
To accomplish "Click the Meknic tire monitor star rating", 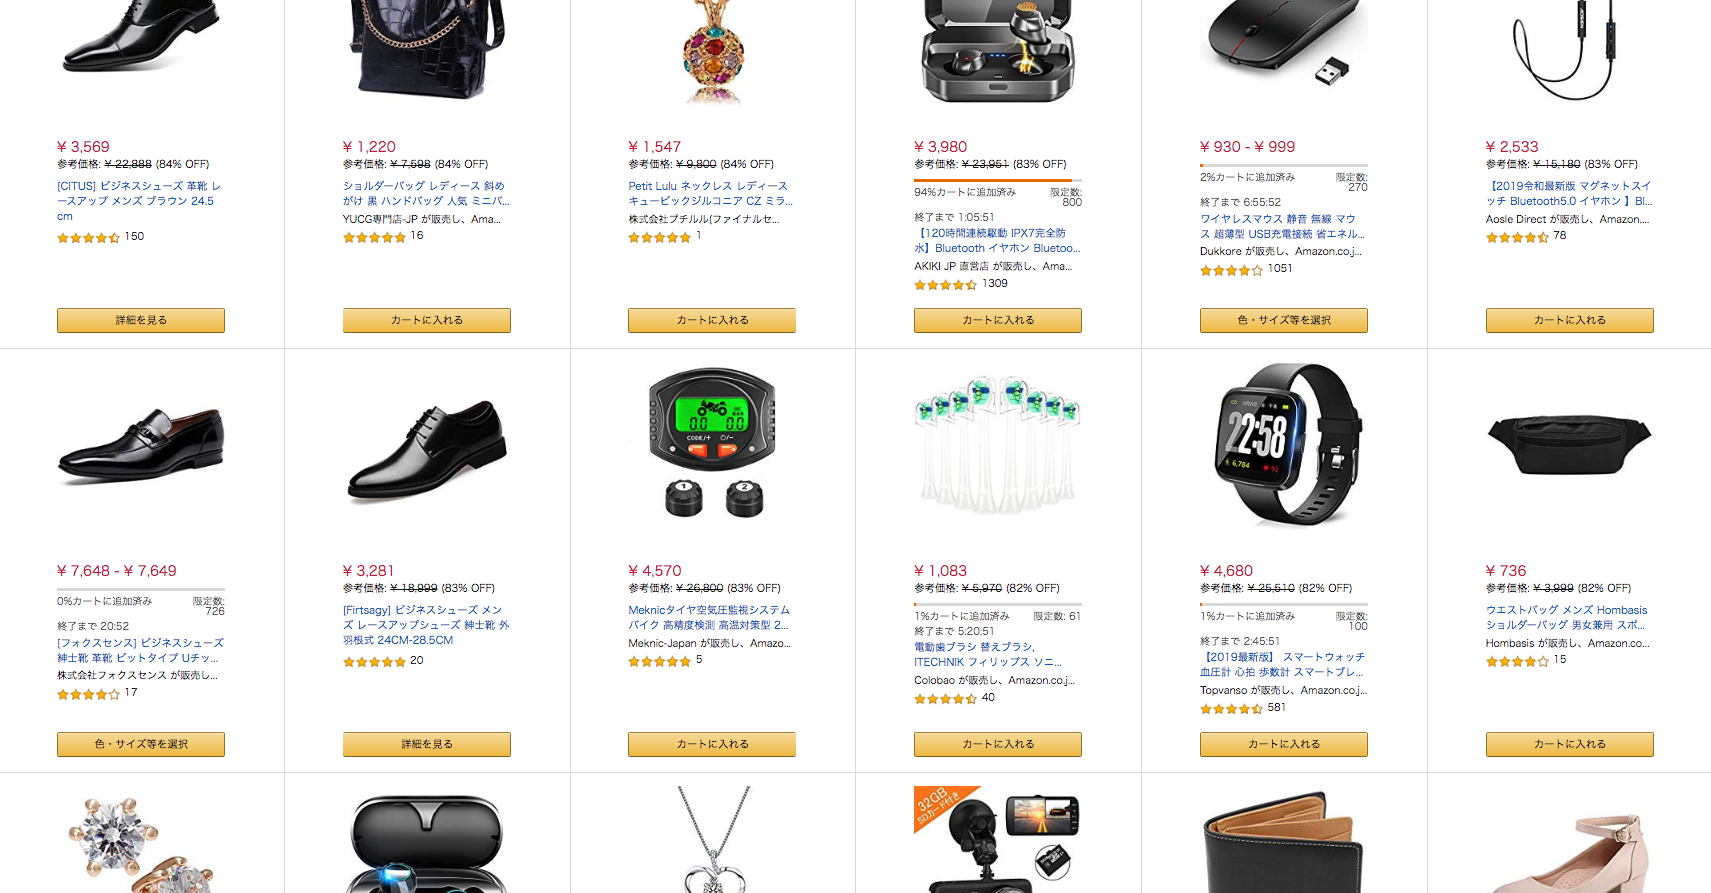I will click(x=660, y=661).
